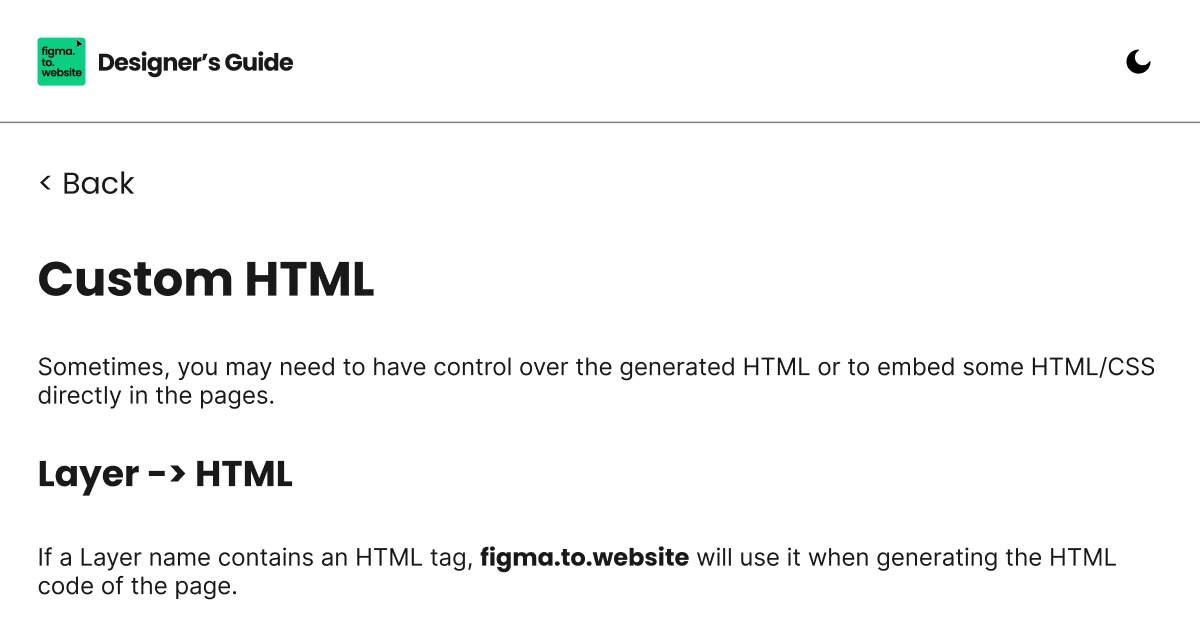
Task: Click the horizontal divider below the header
Action: point(600,122)
